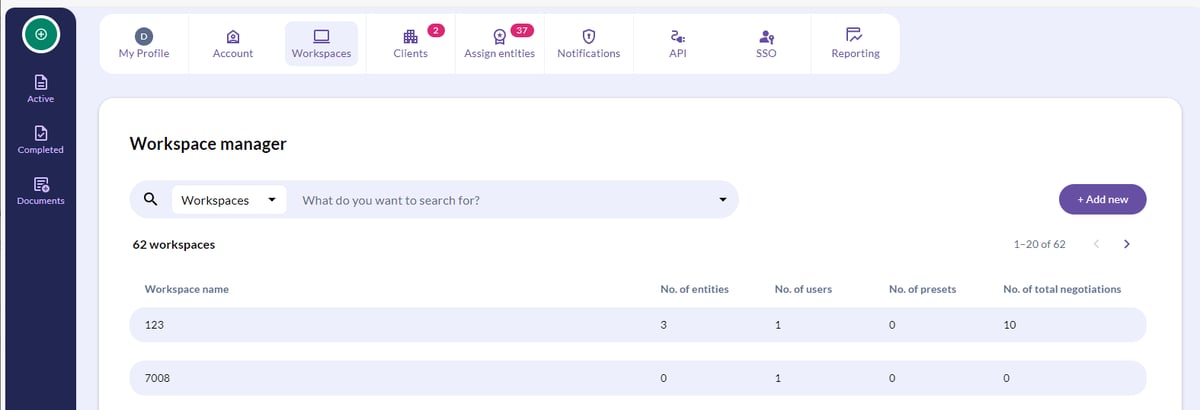Image resolution: width=1200 pixels, height=410 pixels.
Task: Open the Notifications shield icon
Action: pos(588,36)
